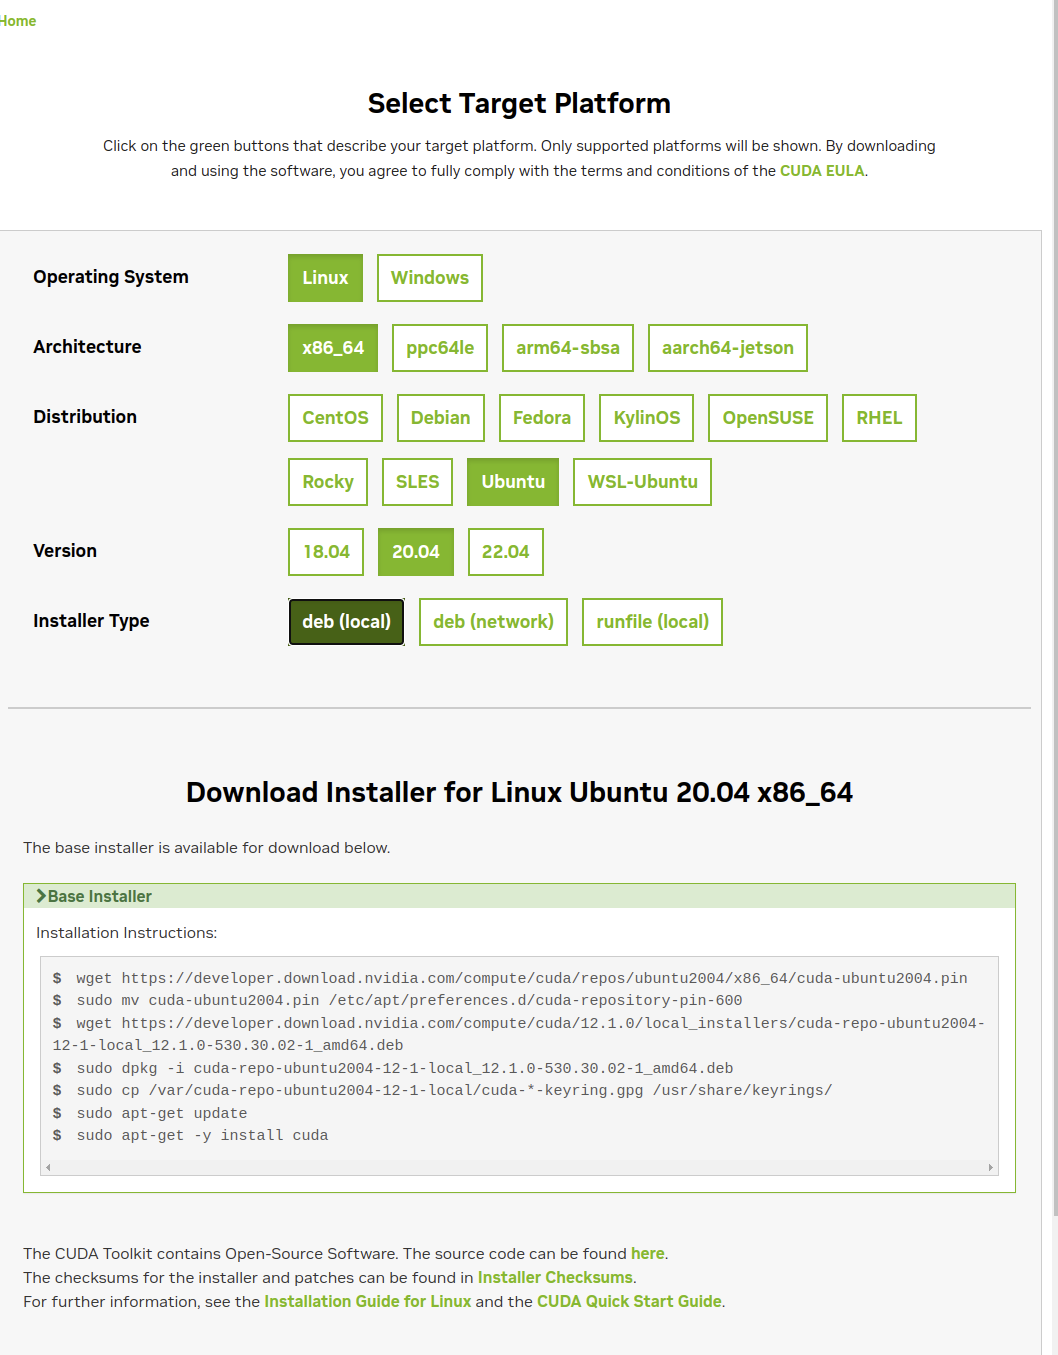
Task: Click the 'Select Target Platform' heading
Action: 519,104
